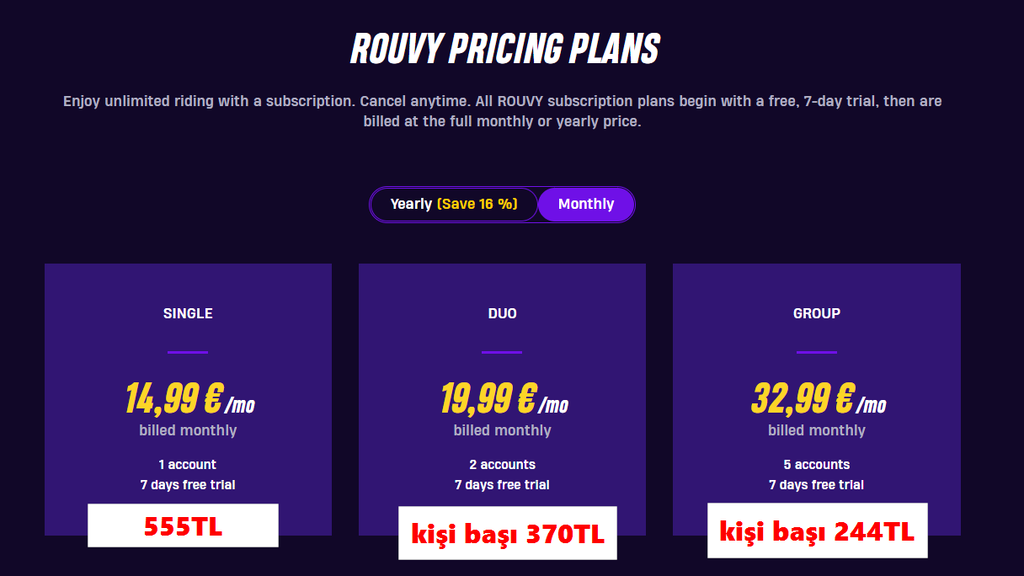1024x576 pixels.
Task: Click the '5 accounts' text
Action: tap(816, 464)
